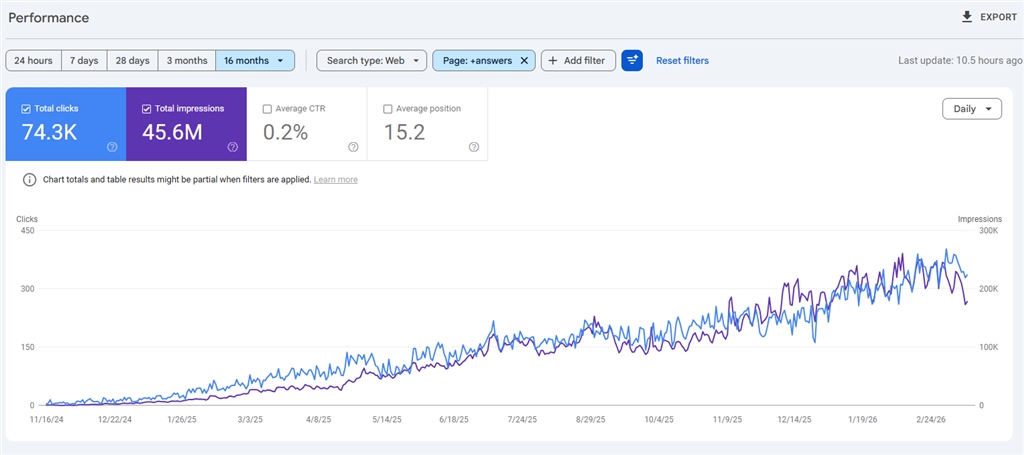Open the filter options icon button
The image size is (1024, 455).
[x=632, y=61]
